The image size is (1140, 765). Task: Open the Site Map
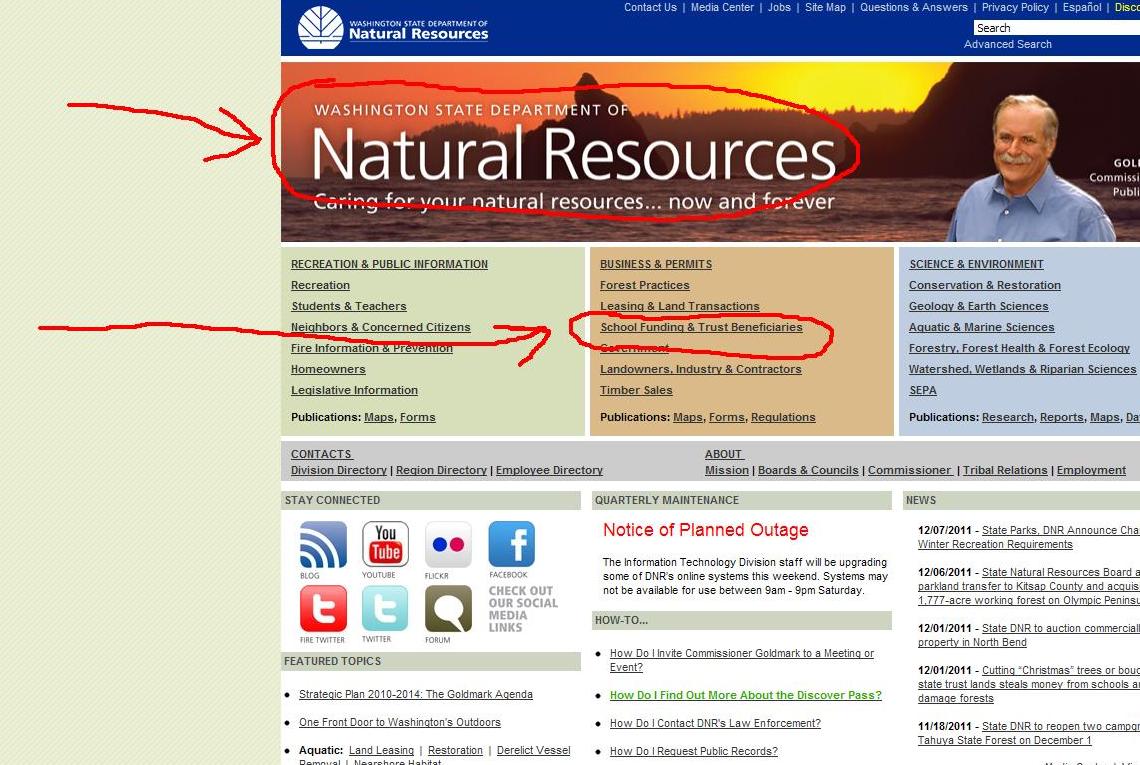825,7
